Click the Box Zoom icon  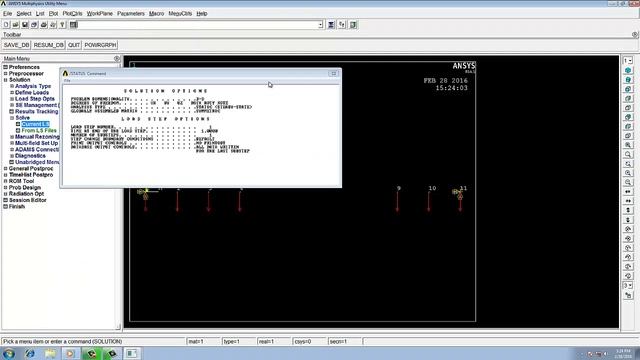628,155
